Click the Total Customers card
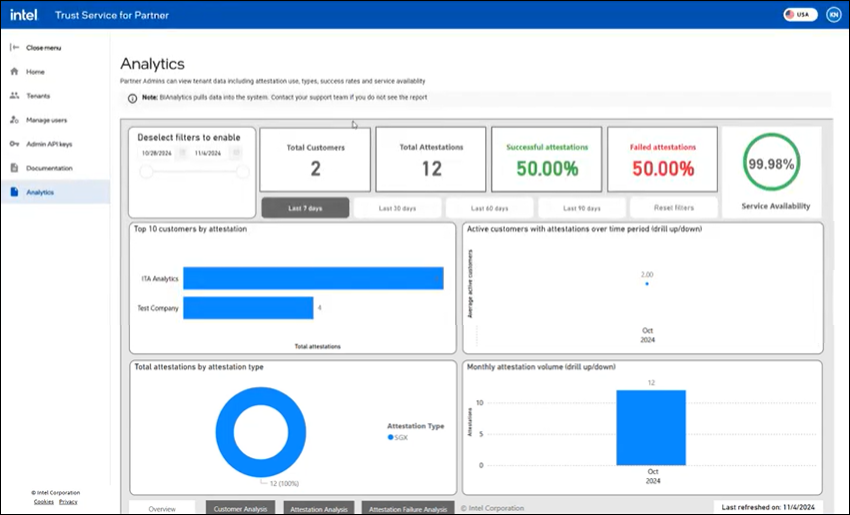 (315, 159)
